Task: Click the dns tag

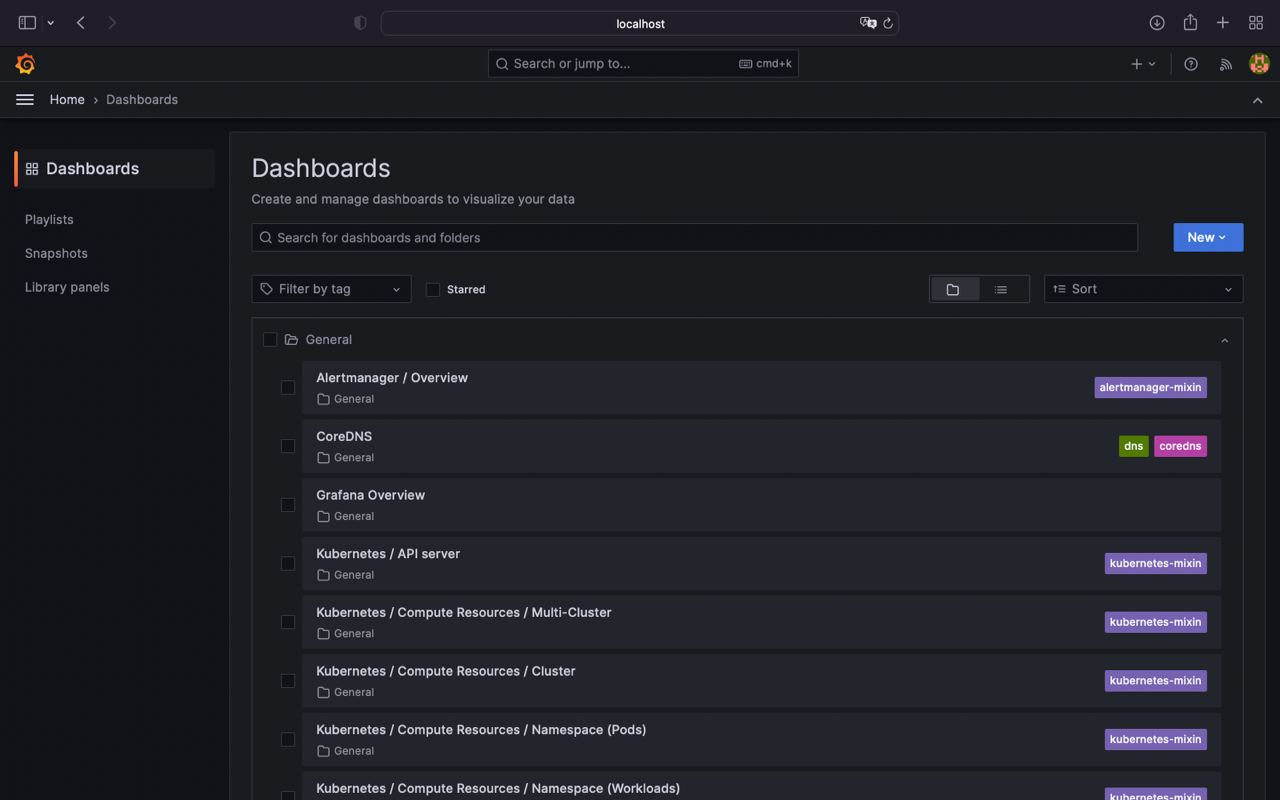Action: (x=1133, y=446)
